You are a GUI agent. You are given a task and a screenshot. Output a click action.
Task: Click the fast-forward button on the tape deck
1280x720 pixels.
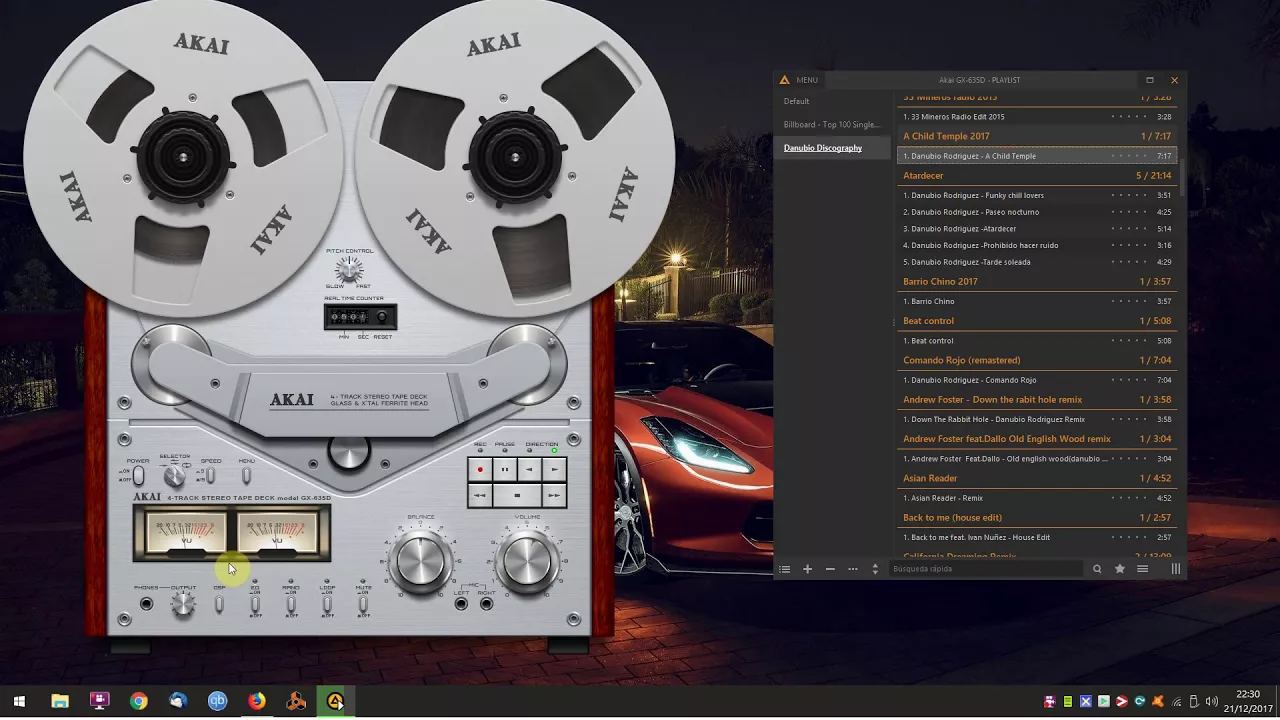click(x=554, y=494)
